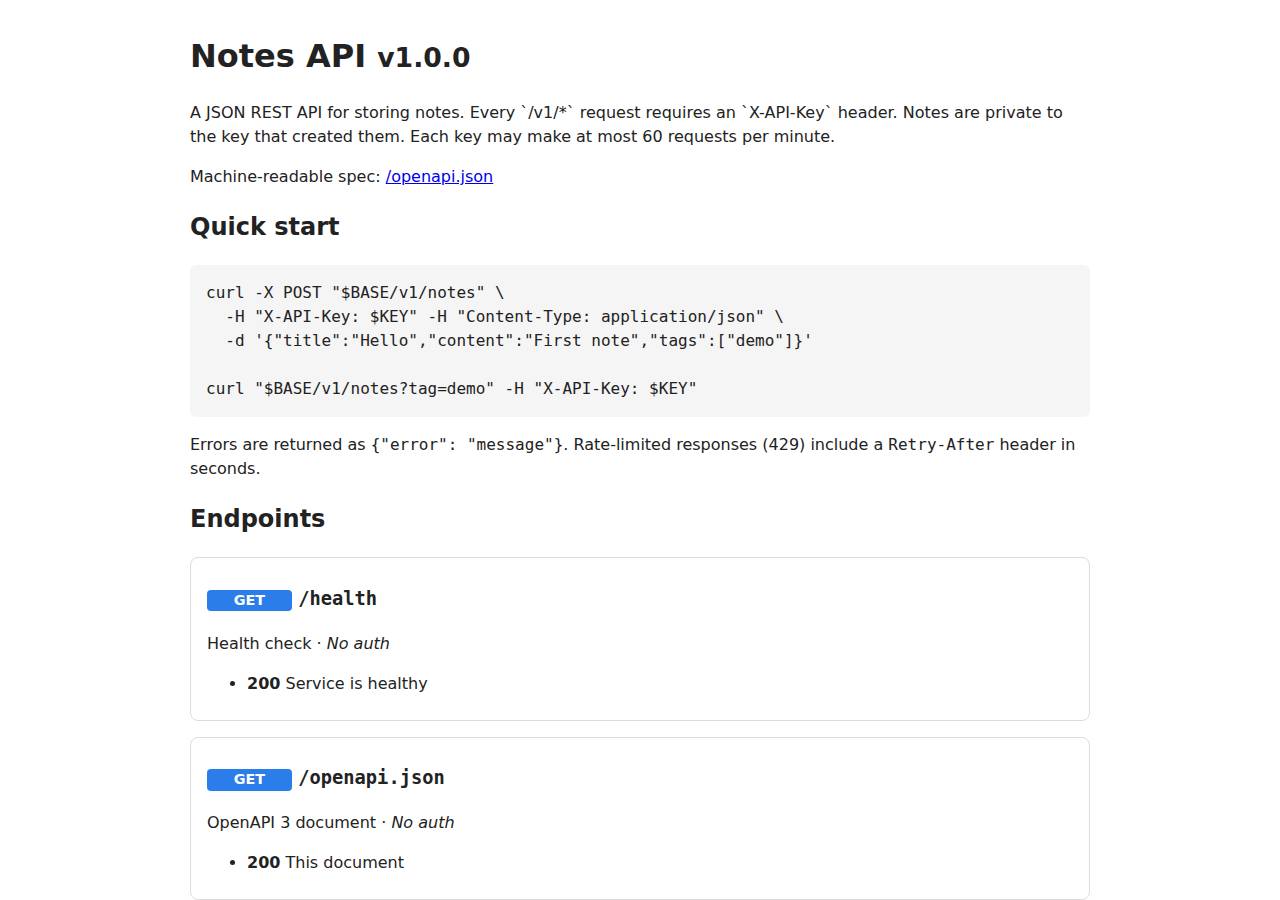Click the Endpoints heading
The image size is (1280, 900).
pos(258,518)
